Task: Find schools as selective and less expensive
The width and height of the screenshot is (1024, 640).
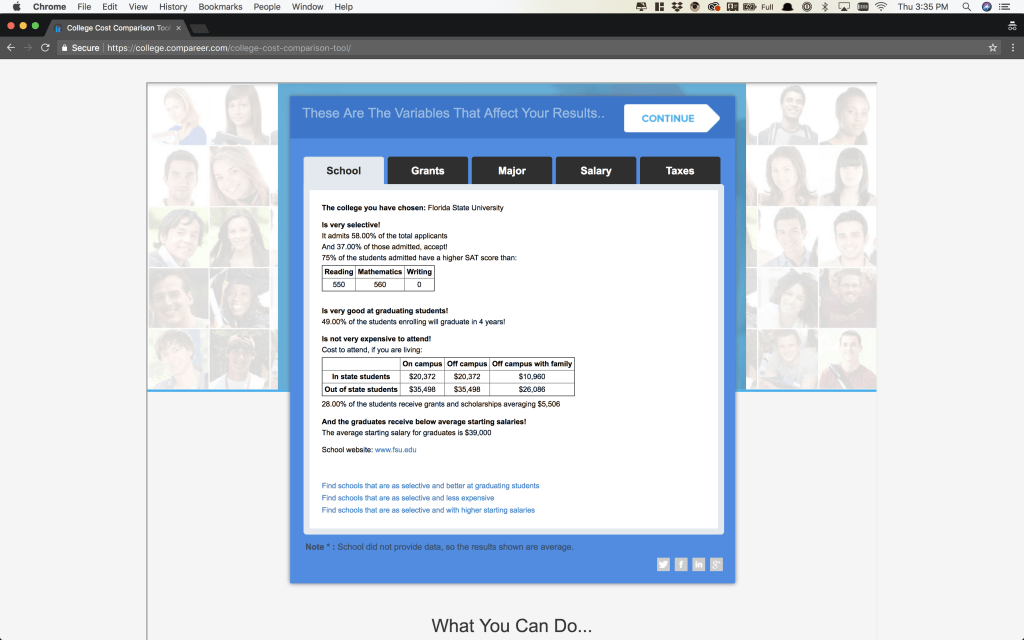Action: (408, 498)
